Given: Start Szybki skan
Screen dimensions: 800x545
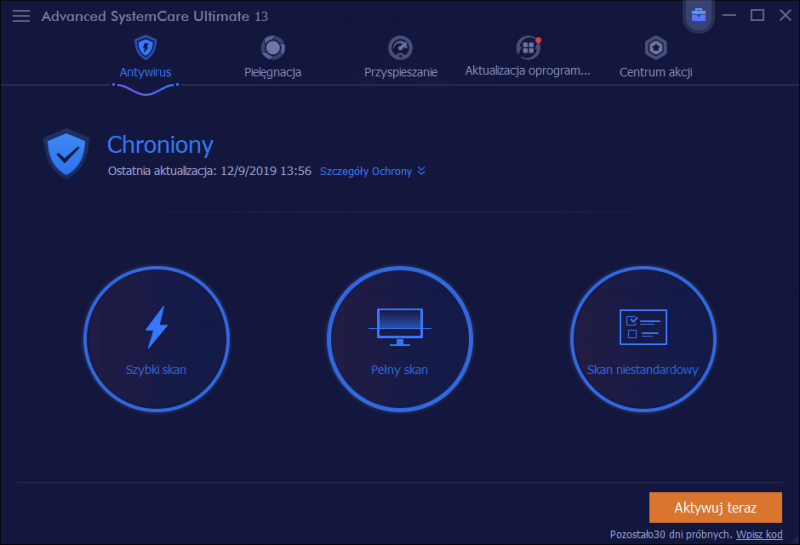Looking at the screenshot, I should coord(156,339).
